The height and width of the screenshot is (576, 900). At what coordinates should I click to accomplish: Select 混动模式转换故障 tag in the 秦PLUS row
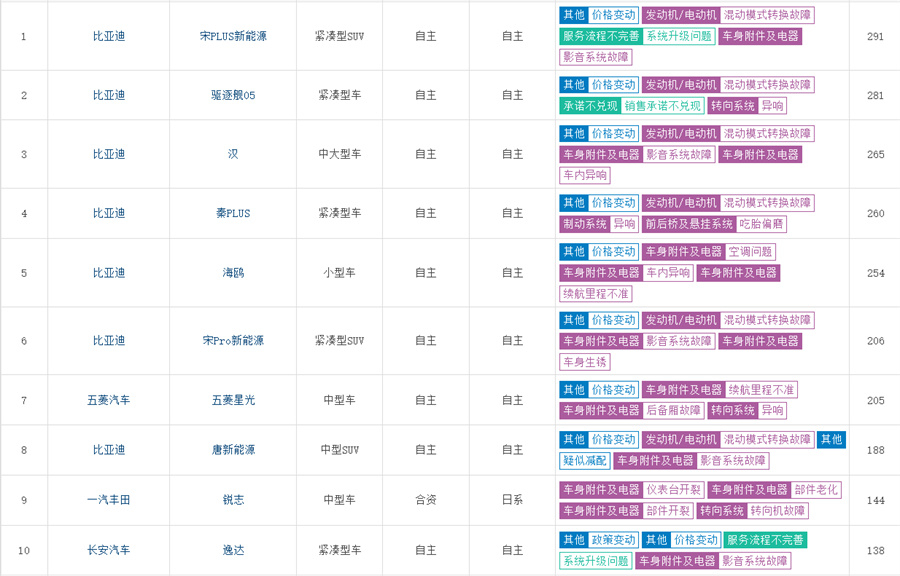[x=767, y=203]
